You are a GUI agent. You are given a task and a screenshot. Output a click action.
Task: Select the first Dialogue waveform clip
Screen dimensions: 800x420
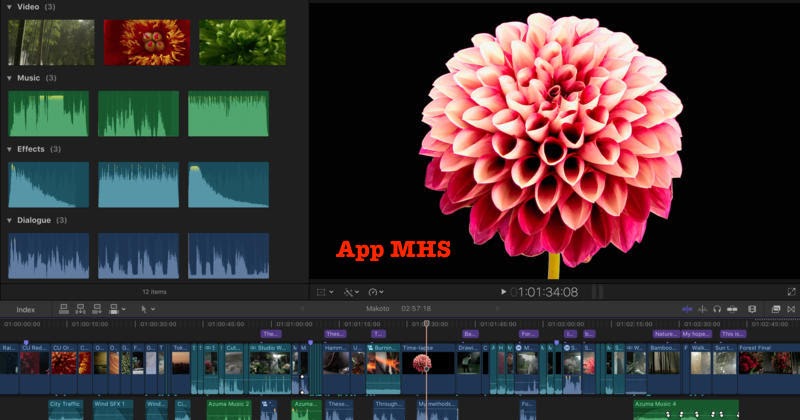[x=48, y=256]
